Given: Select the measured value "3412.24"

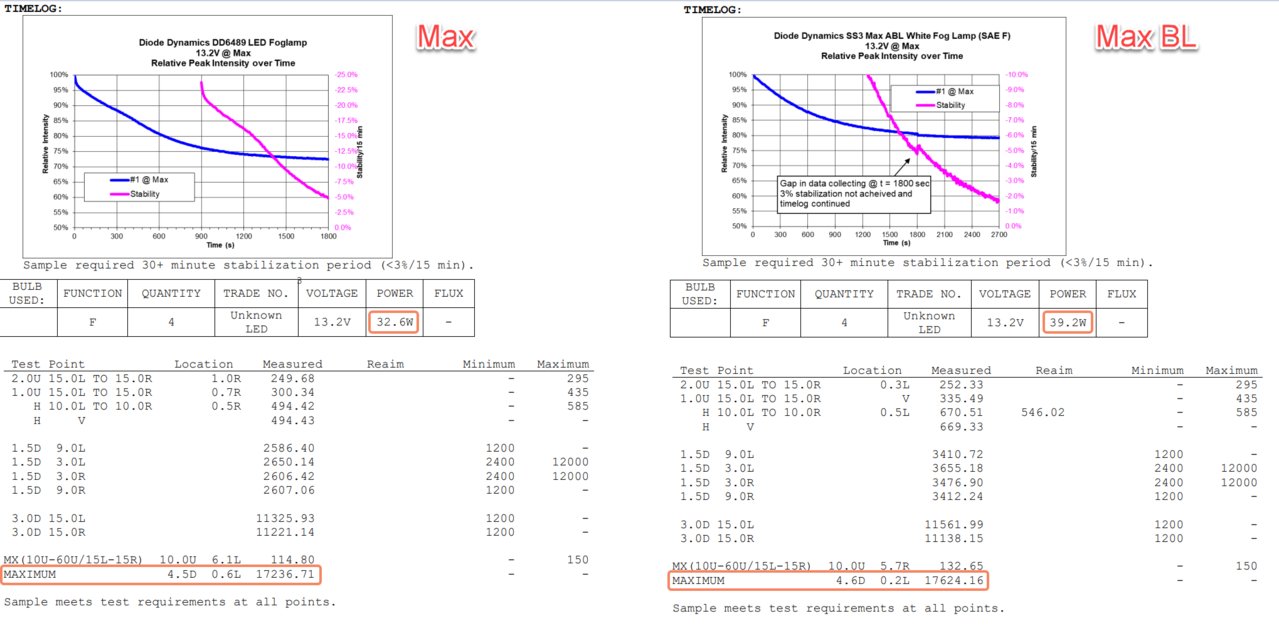Looking at the screenshot, I should click(957, 496).
